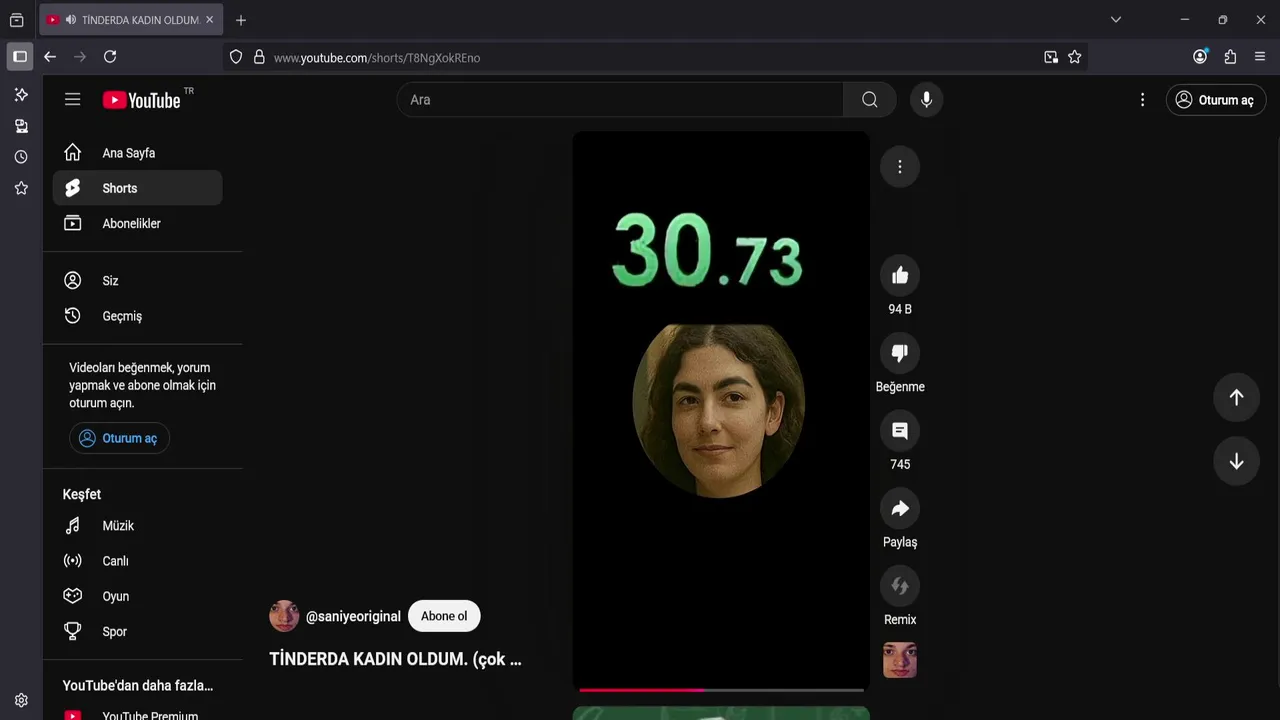Expand the list all tabs dropdown

1116,20
